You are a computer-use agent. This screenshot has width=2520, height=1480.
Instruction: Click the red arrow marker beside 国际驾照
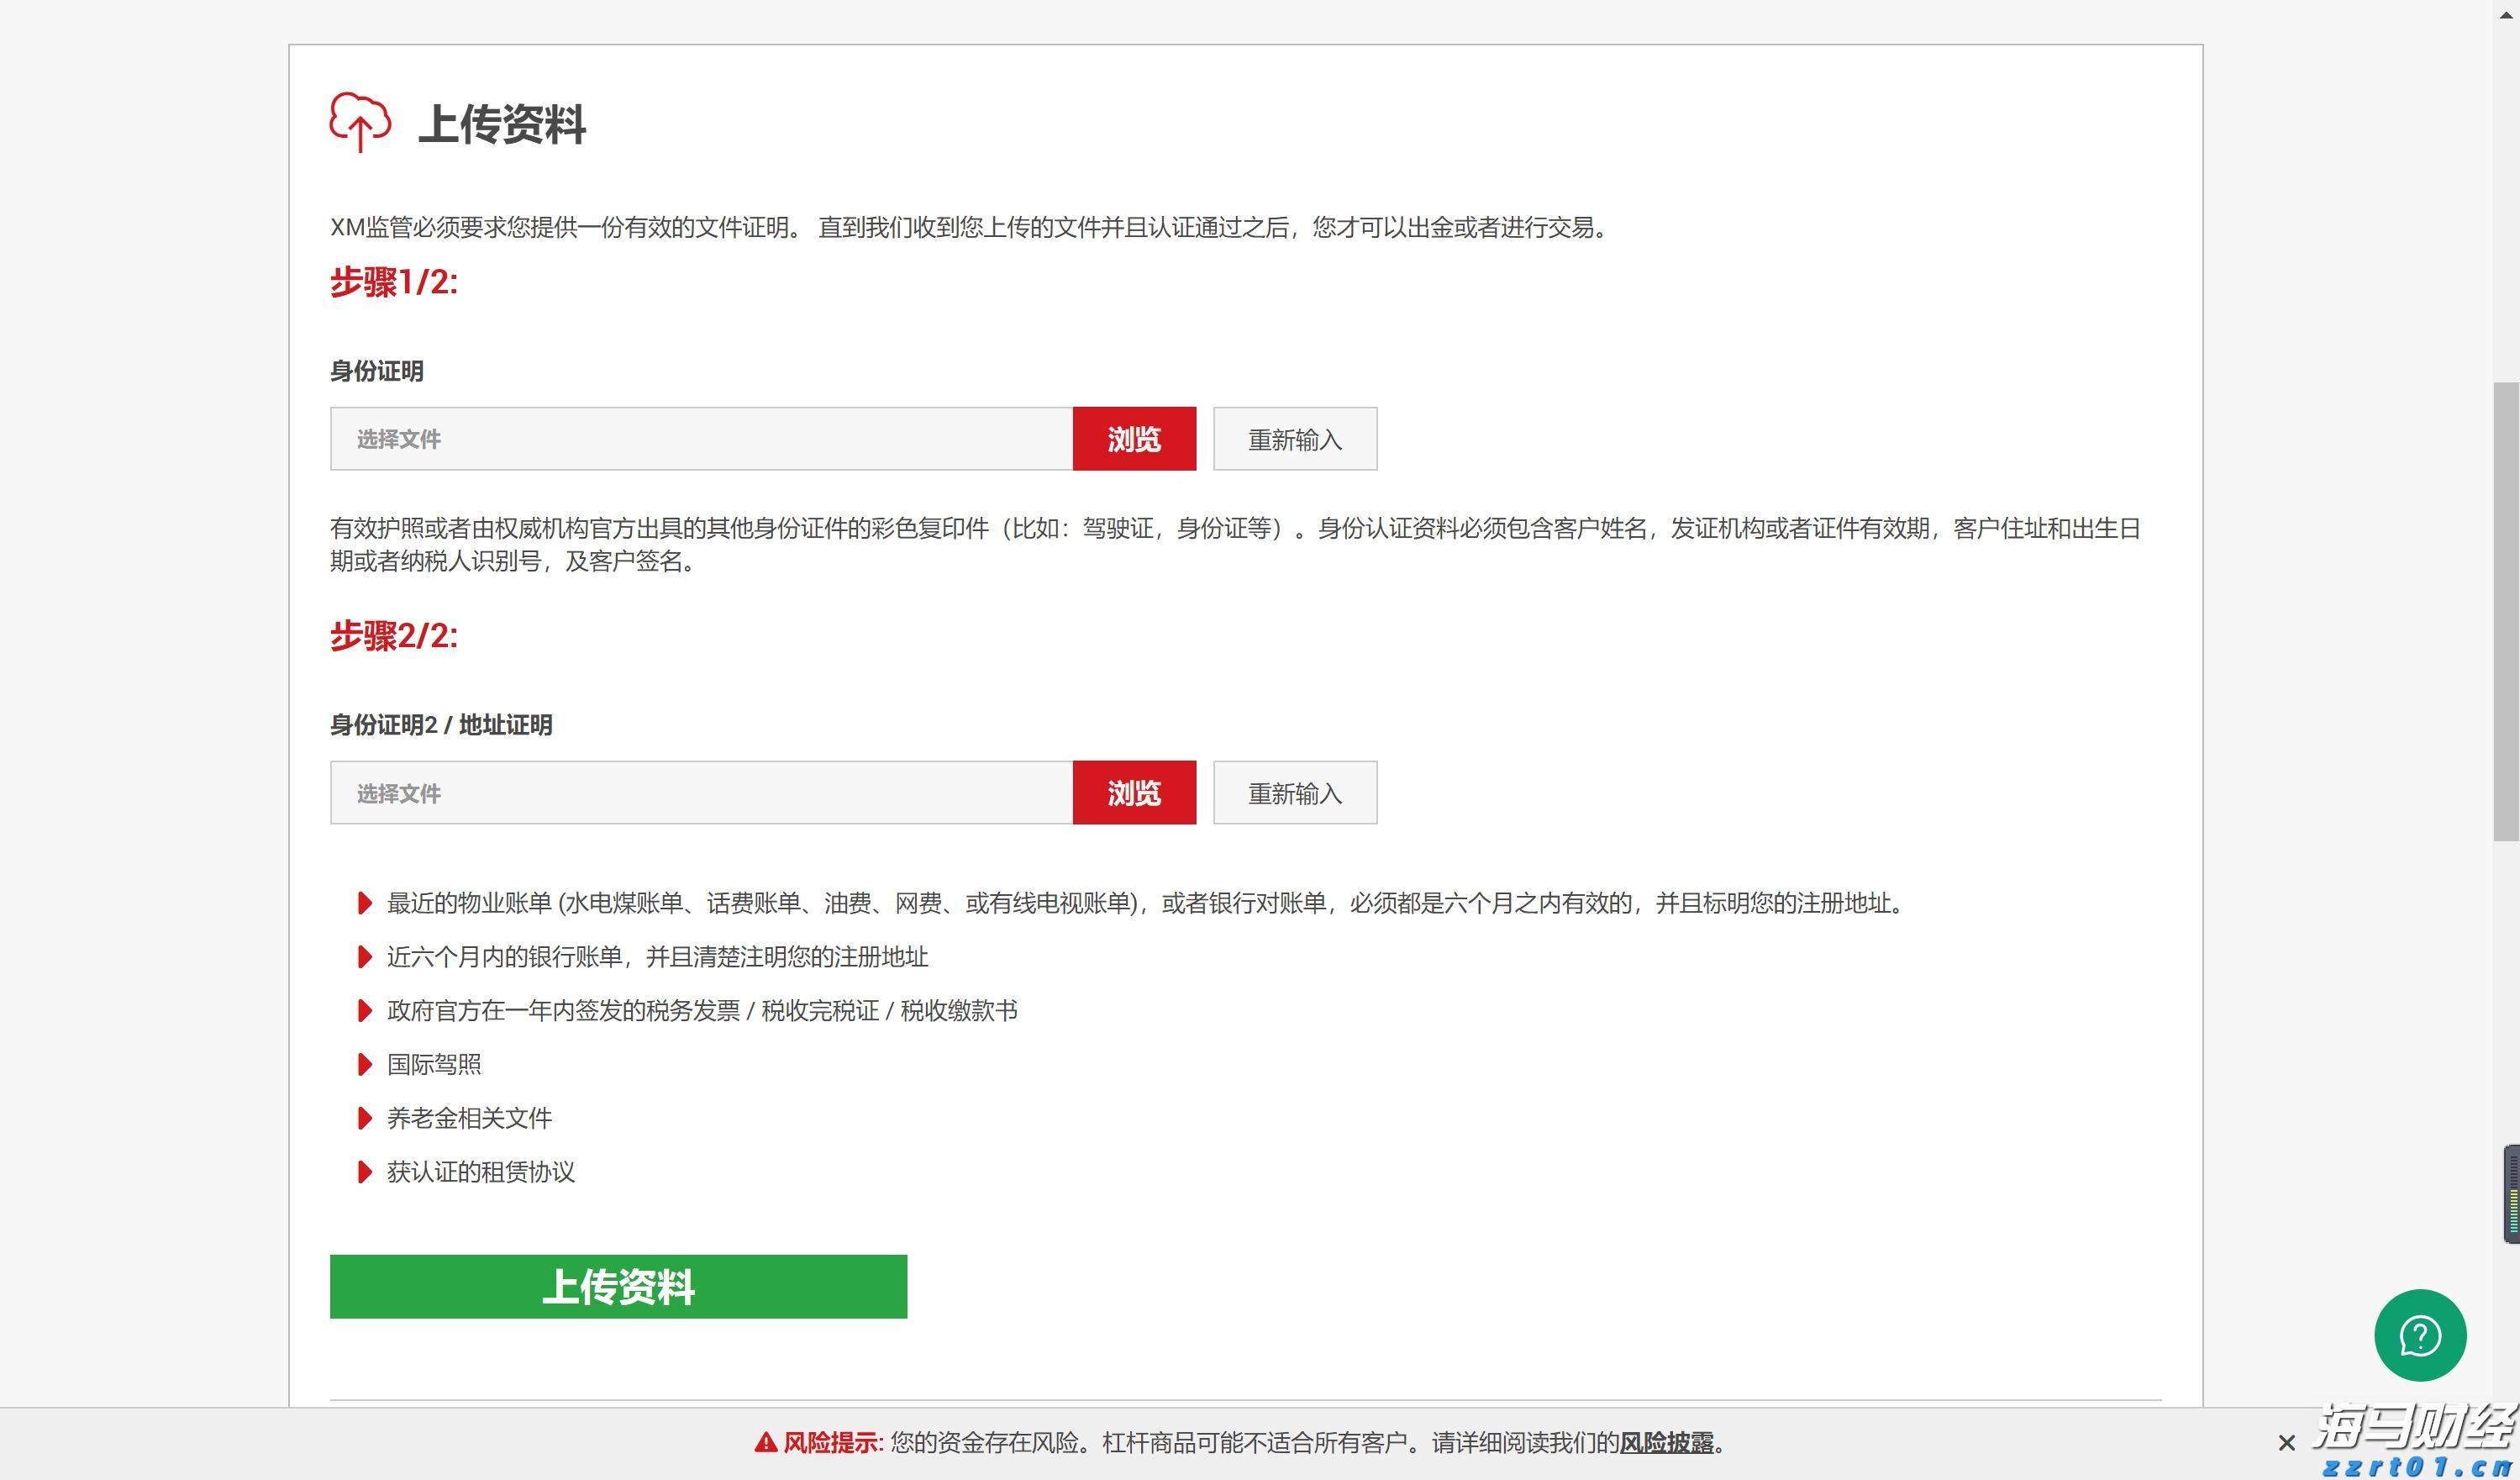coord(364,1064)
